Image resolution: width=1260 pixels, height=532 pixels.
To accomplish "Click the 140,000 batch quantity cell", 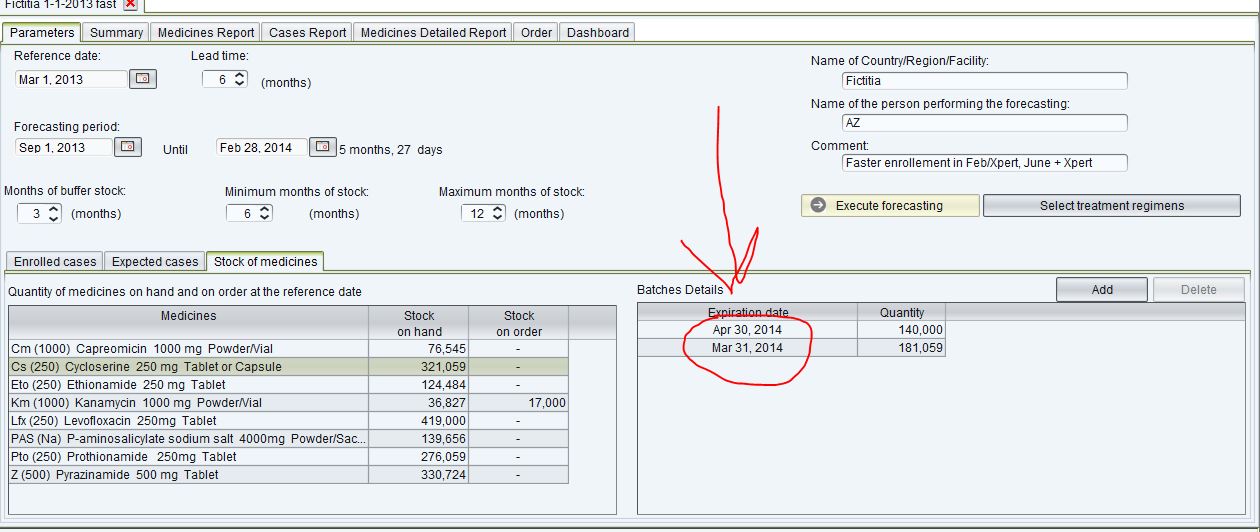I will 901,329.
